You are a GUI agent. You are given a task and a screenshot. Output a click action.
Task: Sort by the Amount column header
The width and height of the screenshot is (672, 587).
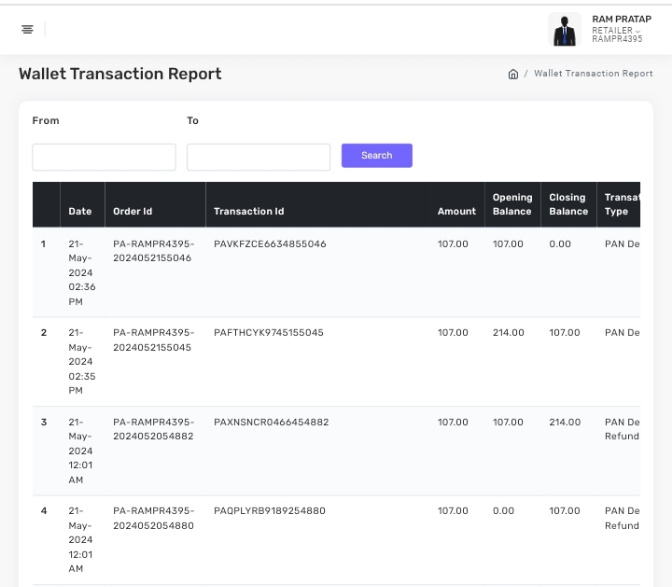coord(456,211)
